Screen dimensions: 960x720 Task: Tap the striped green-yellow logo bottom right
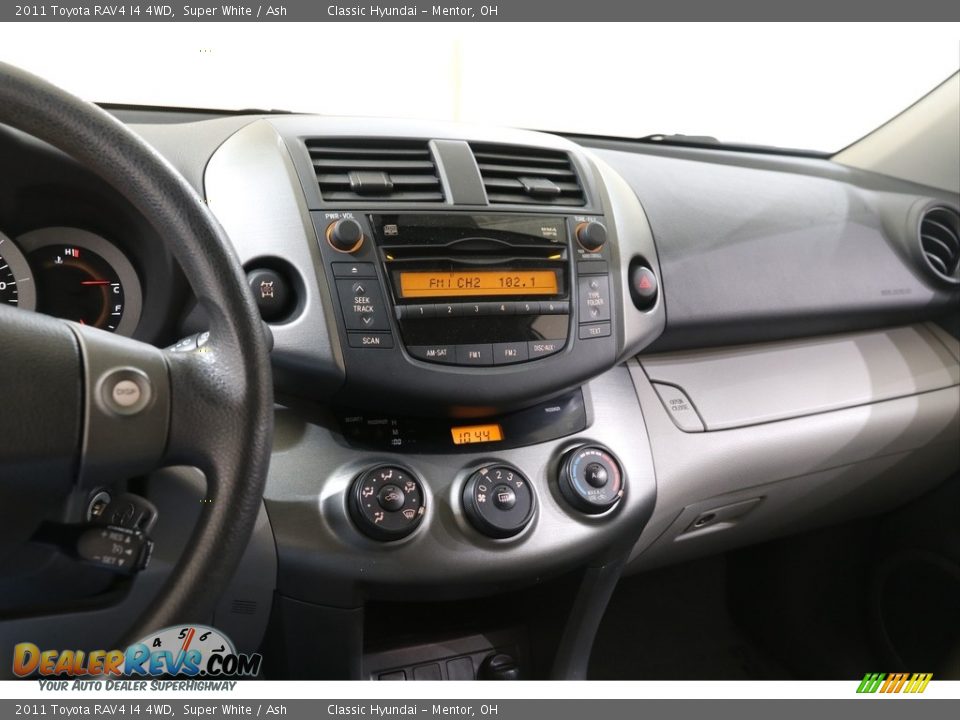(894, 683)
